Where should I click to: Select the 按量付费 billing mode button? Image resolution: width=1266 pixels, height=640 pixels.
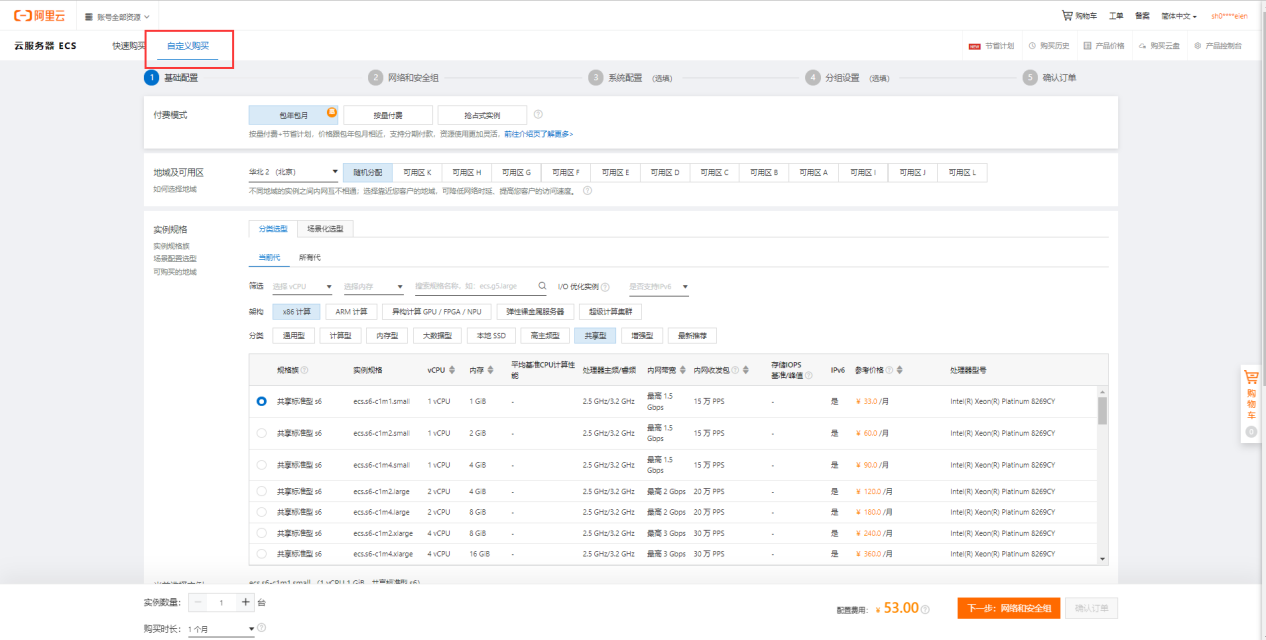[x=388, y=115]
